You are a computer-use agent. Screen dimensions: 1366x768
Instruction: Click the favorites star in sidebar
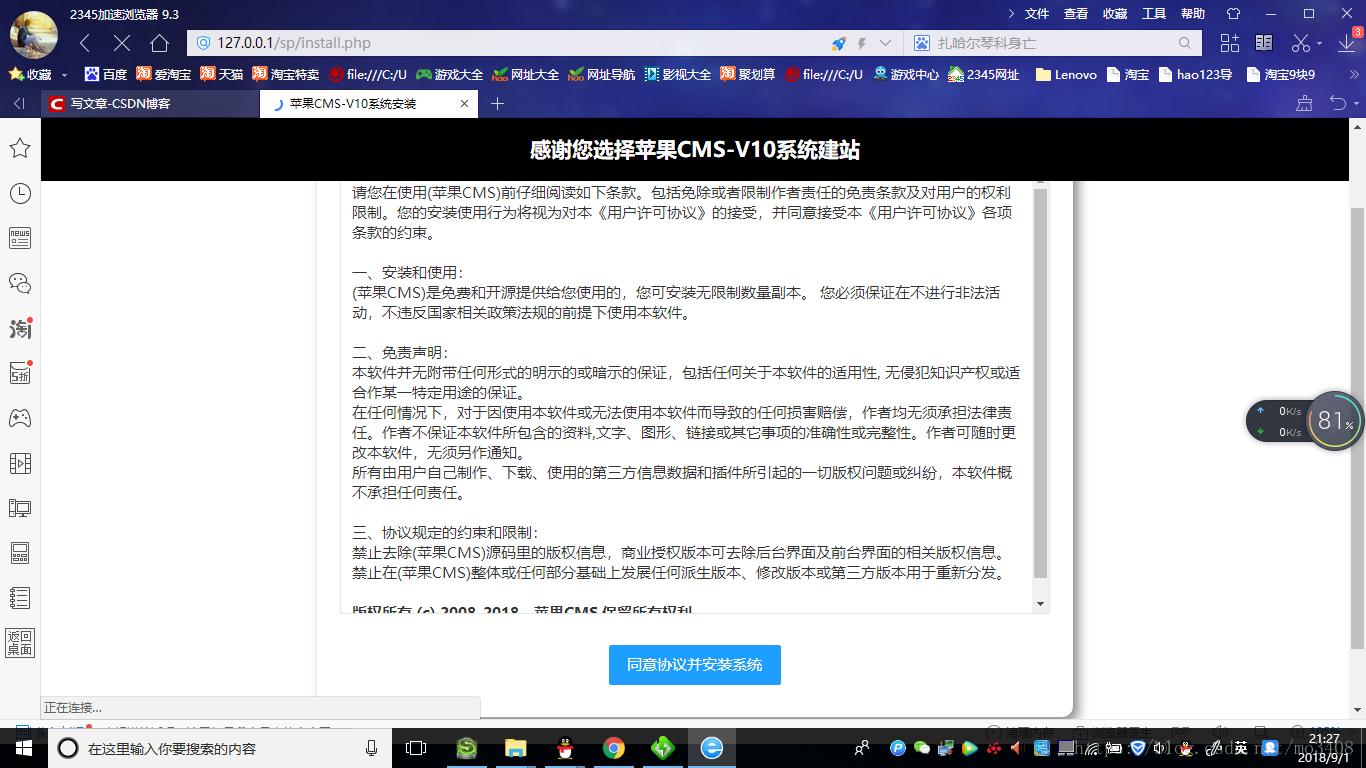pyautogui.click(x=20, y=148)
